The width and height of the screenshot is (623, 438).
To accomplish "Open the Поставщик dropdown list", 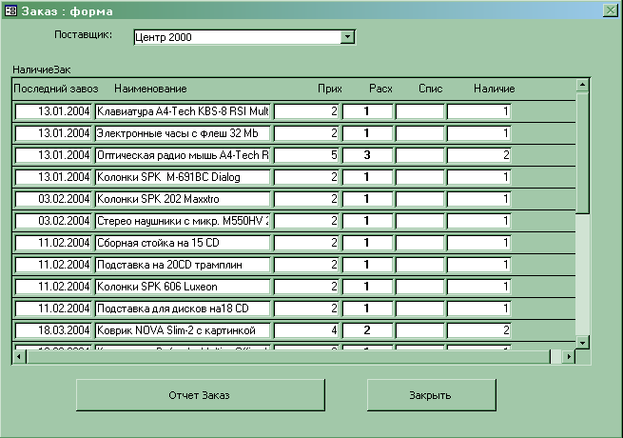I will coord(348,37).
